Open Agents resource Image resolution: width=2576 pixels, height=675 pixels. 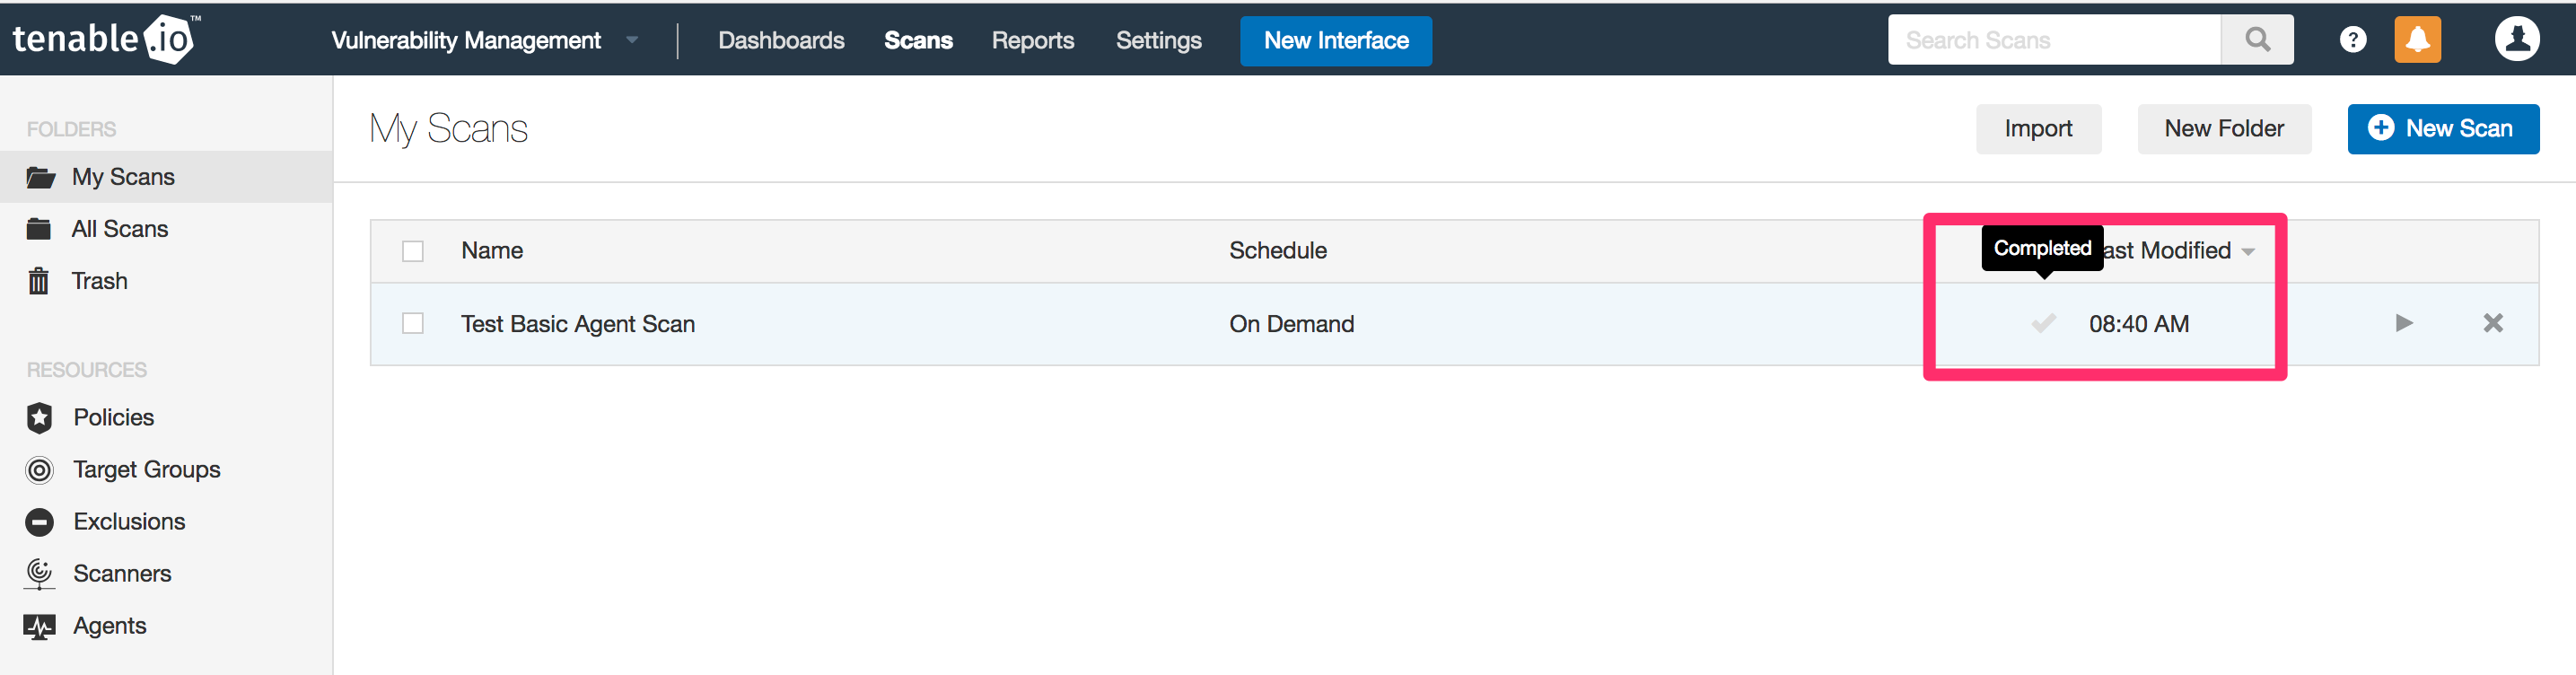(x=109, y=625)
